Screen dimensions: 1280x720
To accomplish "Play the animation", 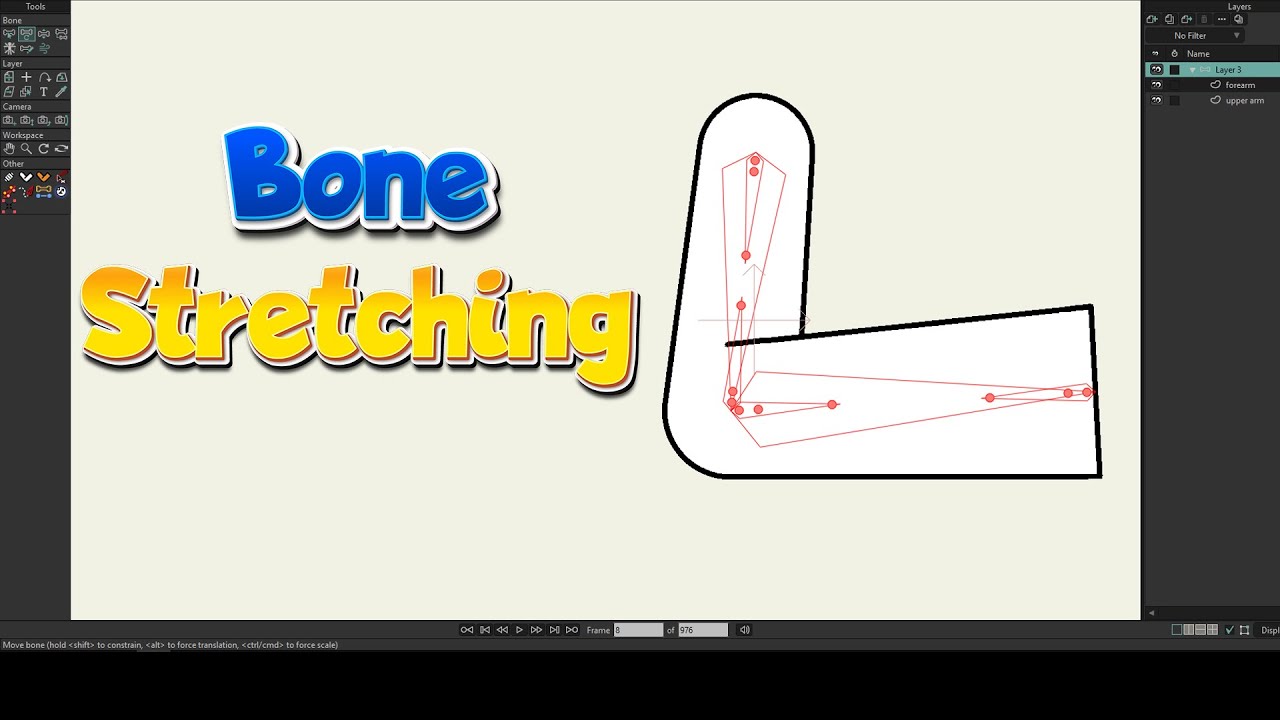I will pyautogui.click(x=519, y=630).
